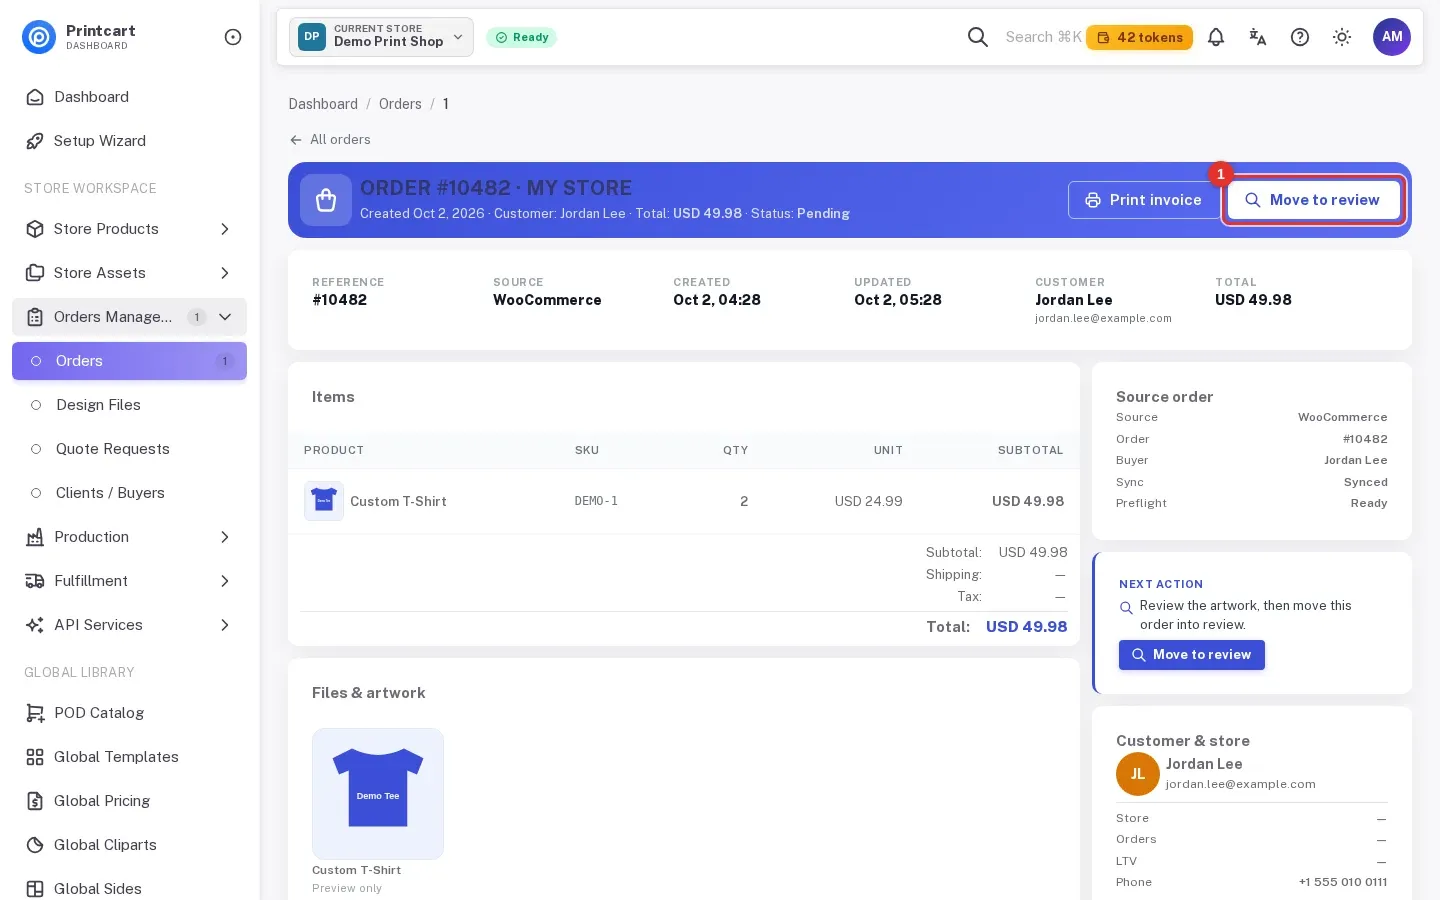Go back via All orders link
The width and height of the screenshot is (1440, 900).
330,140
